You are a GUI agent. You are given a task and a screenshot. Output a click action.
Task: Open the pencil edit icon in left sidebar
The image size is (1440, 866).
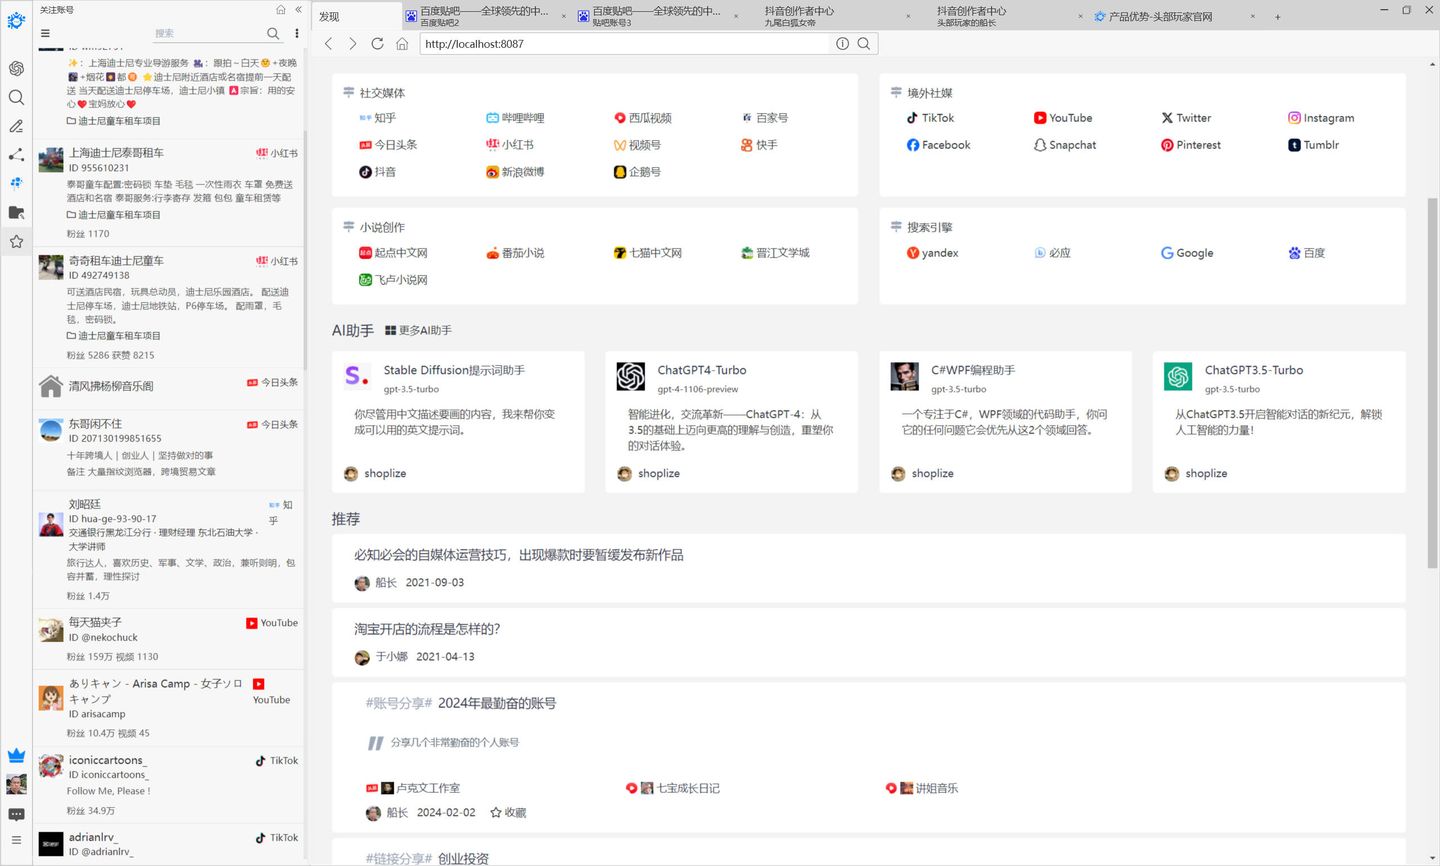point(16,126)
